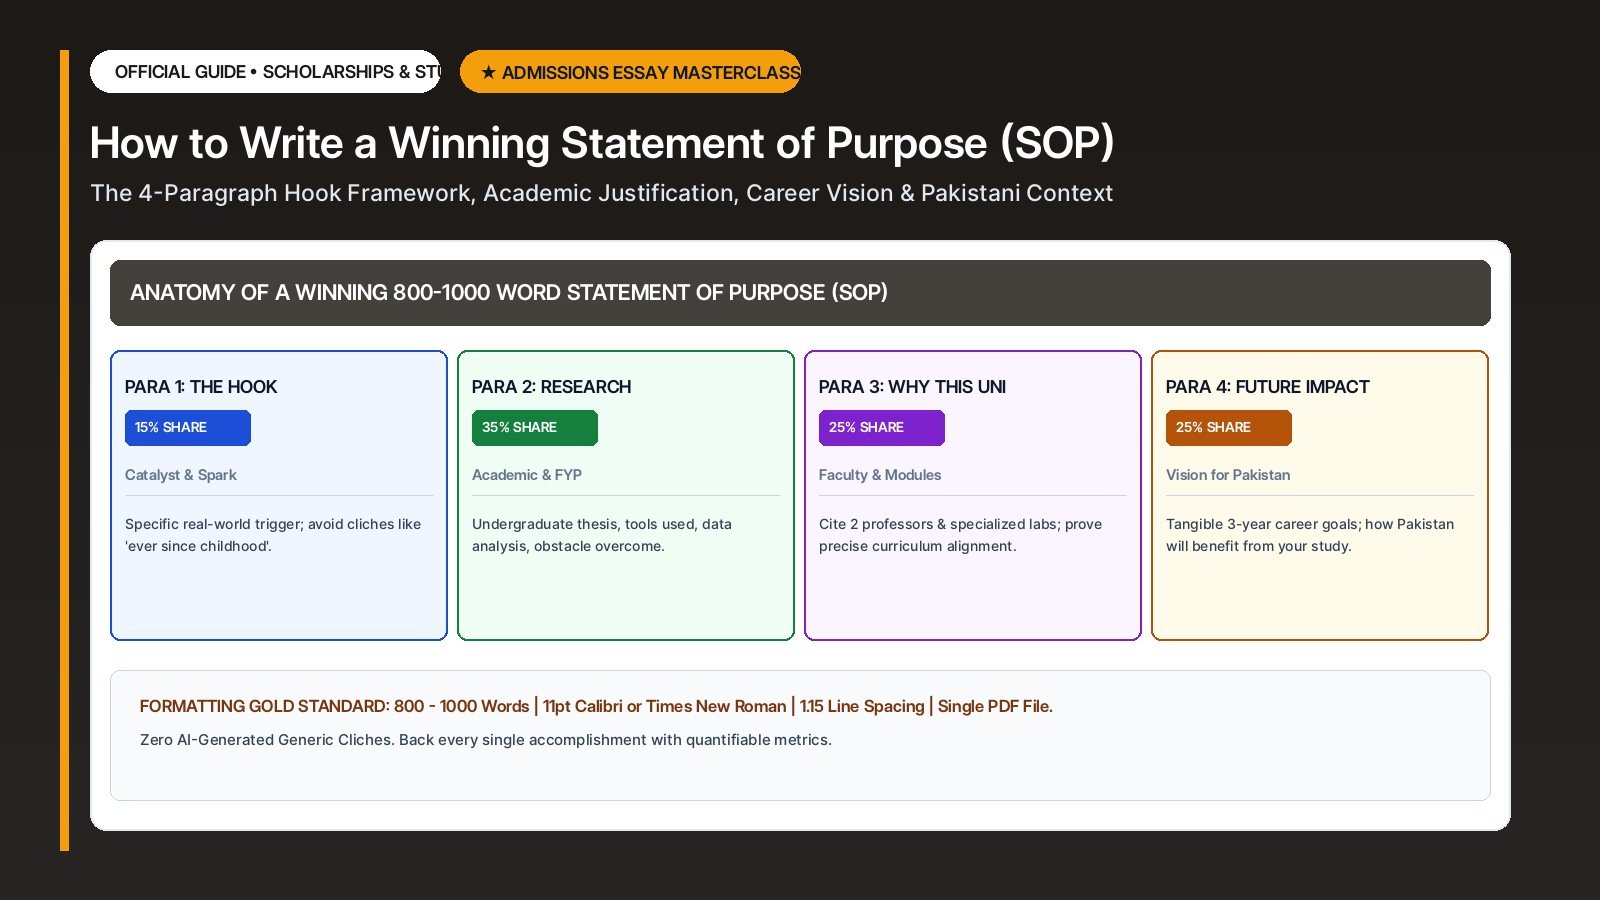Click the 'Faculty & Modules' label
The image size is (1600, 900).
pyautogui.click(x=880, y=475)
